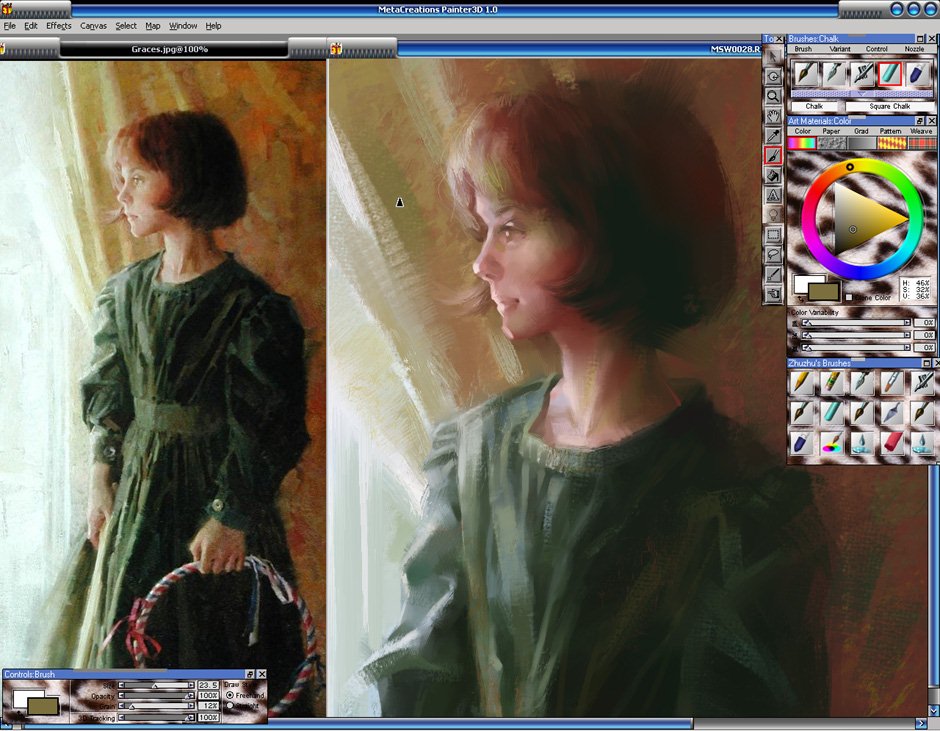The height and width of the screenshot is (731, 940).
Task: Open the Select menu
Action: click(x=126, y=26)
